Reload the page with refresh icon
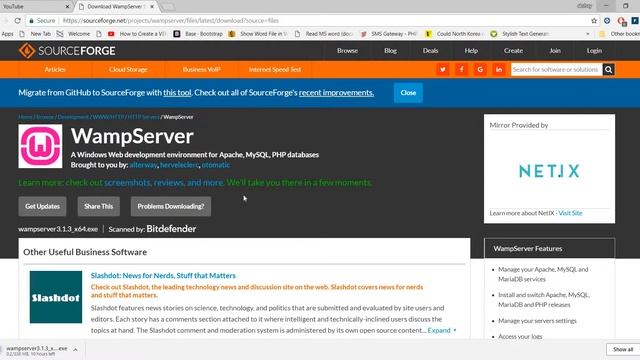640x360 pixels. [x=17, y=20]
